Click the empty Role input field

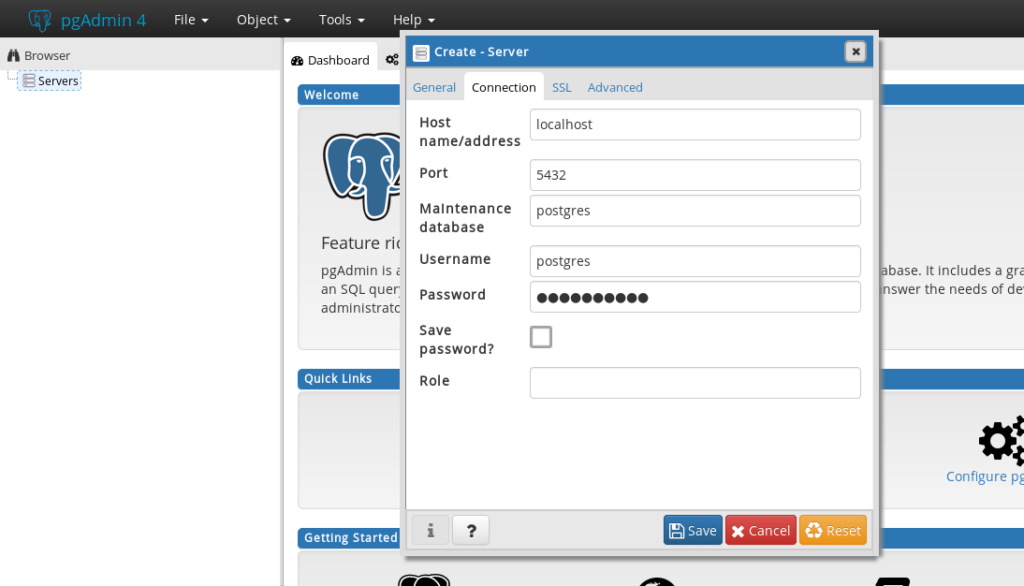point(694,382)
